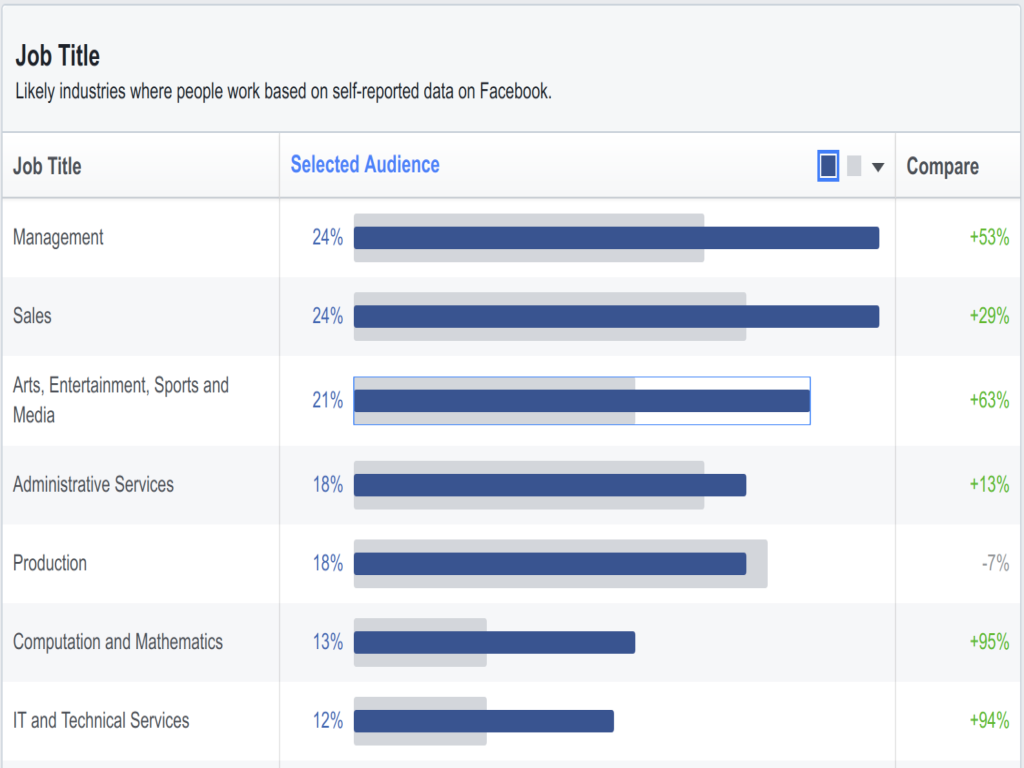
Task: Click the blue selected-audience legend square
Action: (828, 165)
